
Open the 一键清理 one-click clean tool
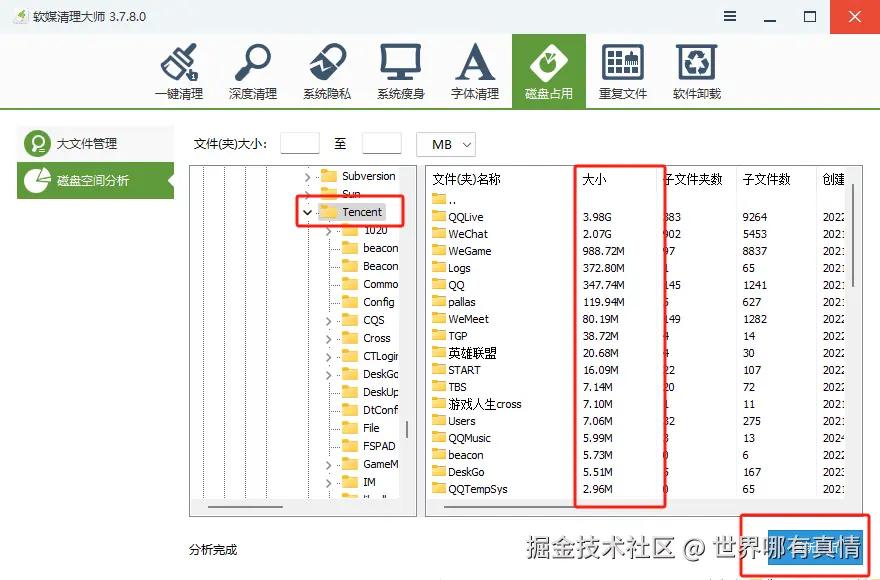point(179,71)
